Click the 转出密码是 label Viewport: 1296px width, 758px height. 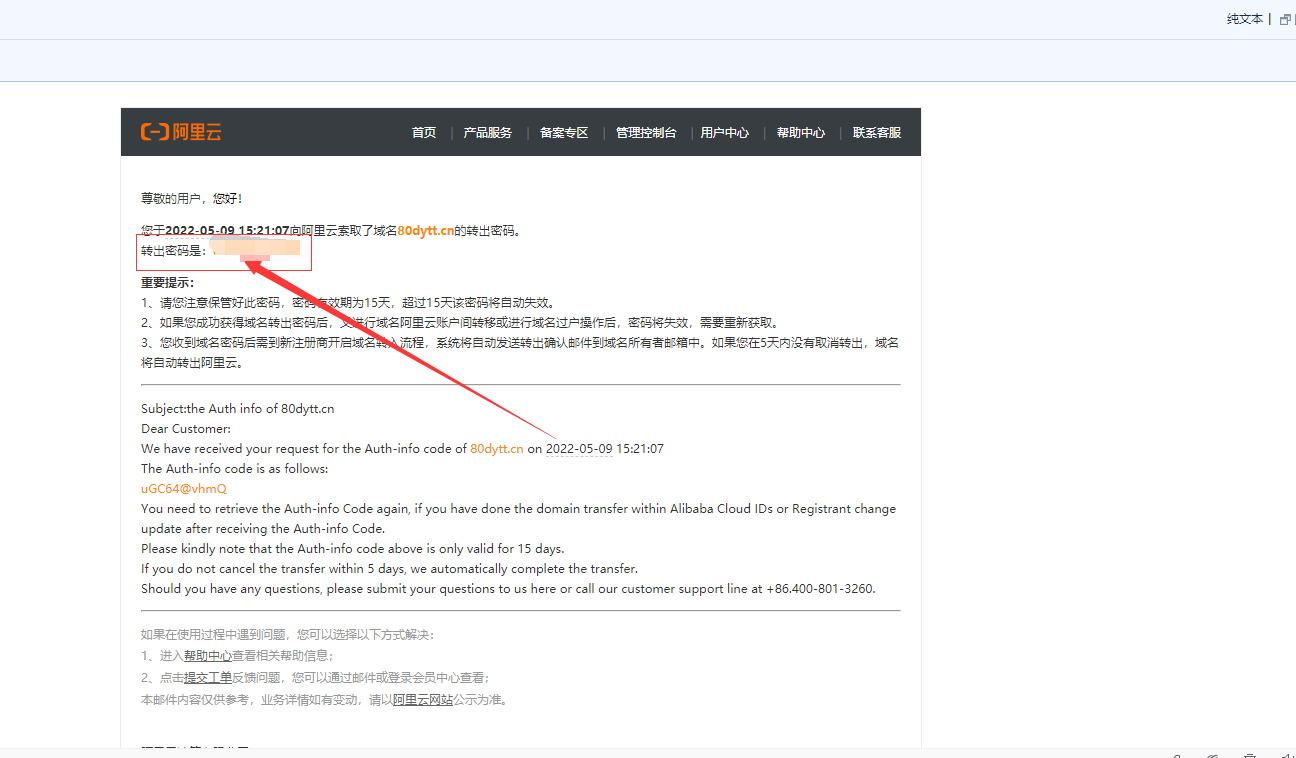(174, 250)
